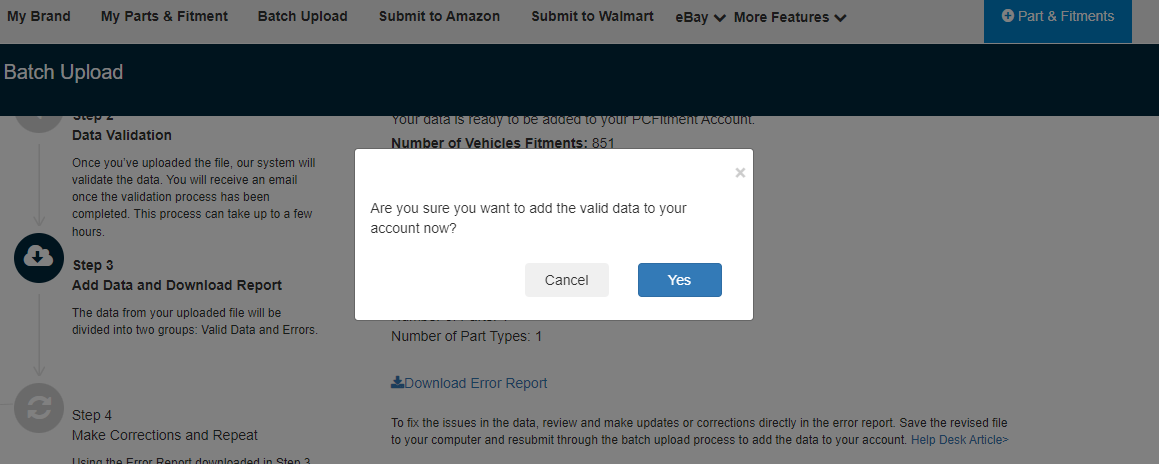
Task: Expand the eBay dropdown menu
Action: pyautogui.click(x=700, y=17)
